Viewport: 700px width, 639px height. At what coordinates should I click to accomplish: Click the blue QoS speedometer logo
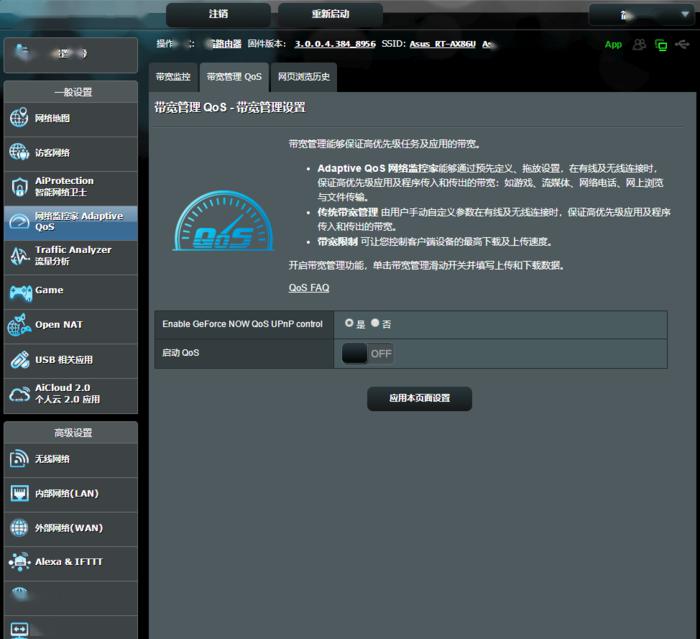click(x=223, y=221)
